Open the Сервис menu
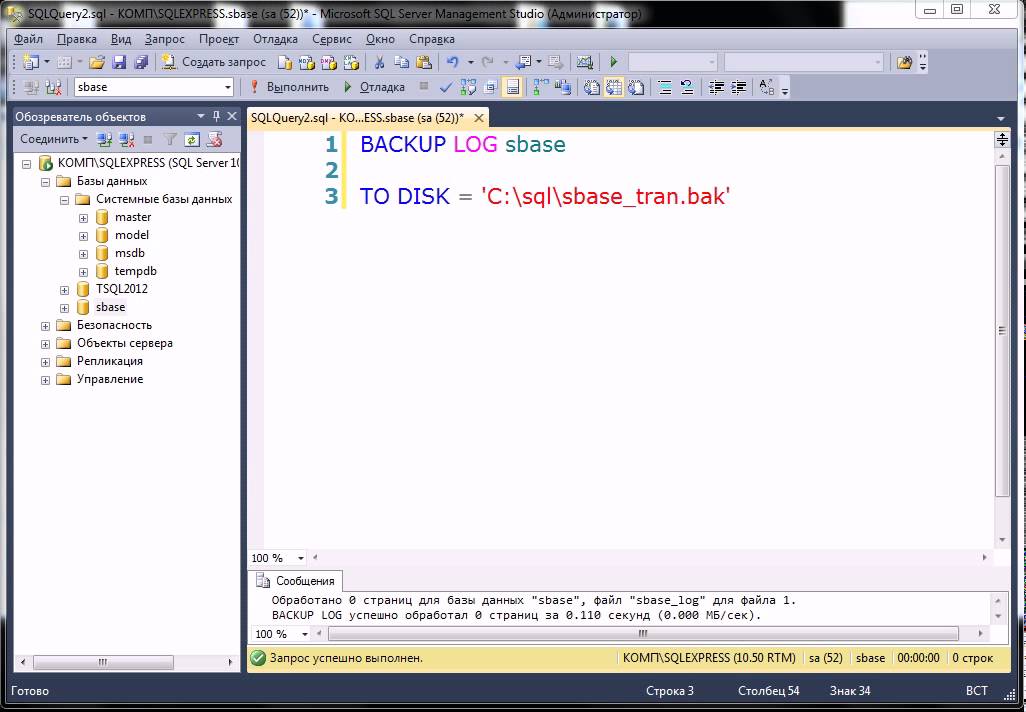Image resolution: width=1026 pixels, height=712 pixels. (332, 39)
